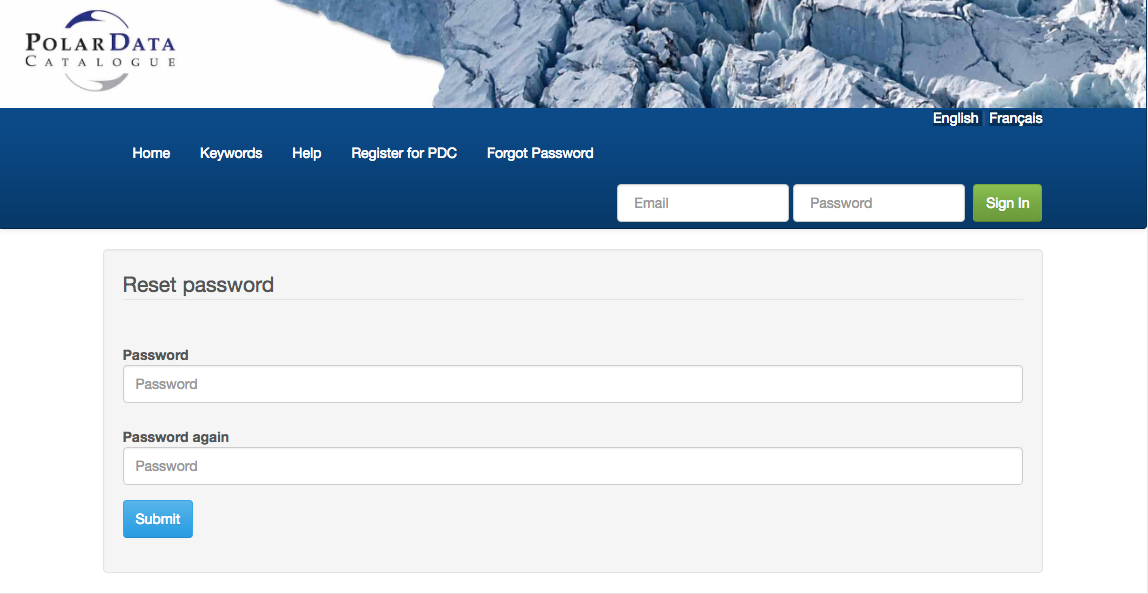Select Register for PDC in navigation

coord(404,153)
